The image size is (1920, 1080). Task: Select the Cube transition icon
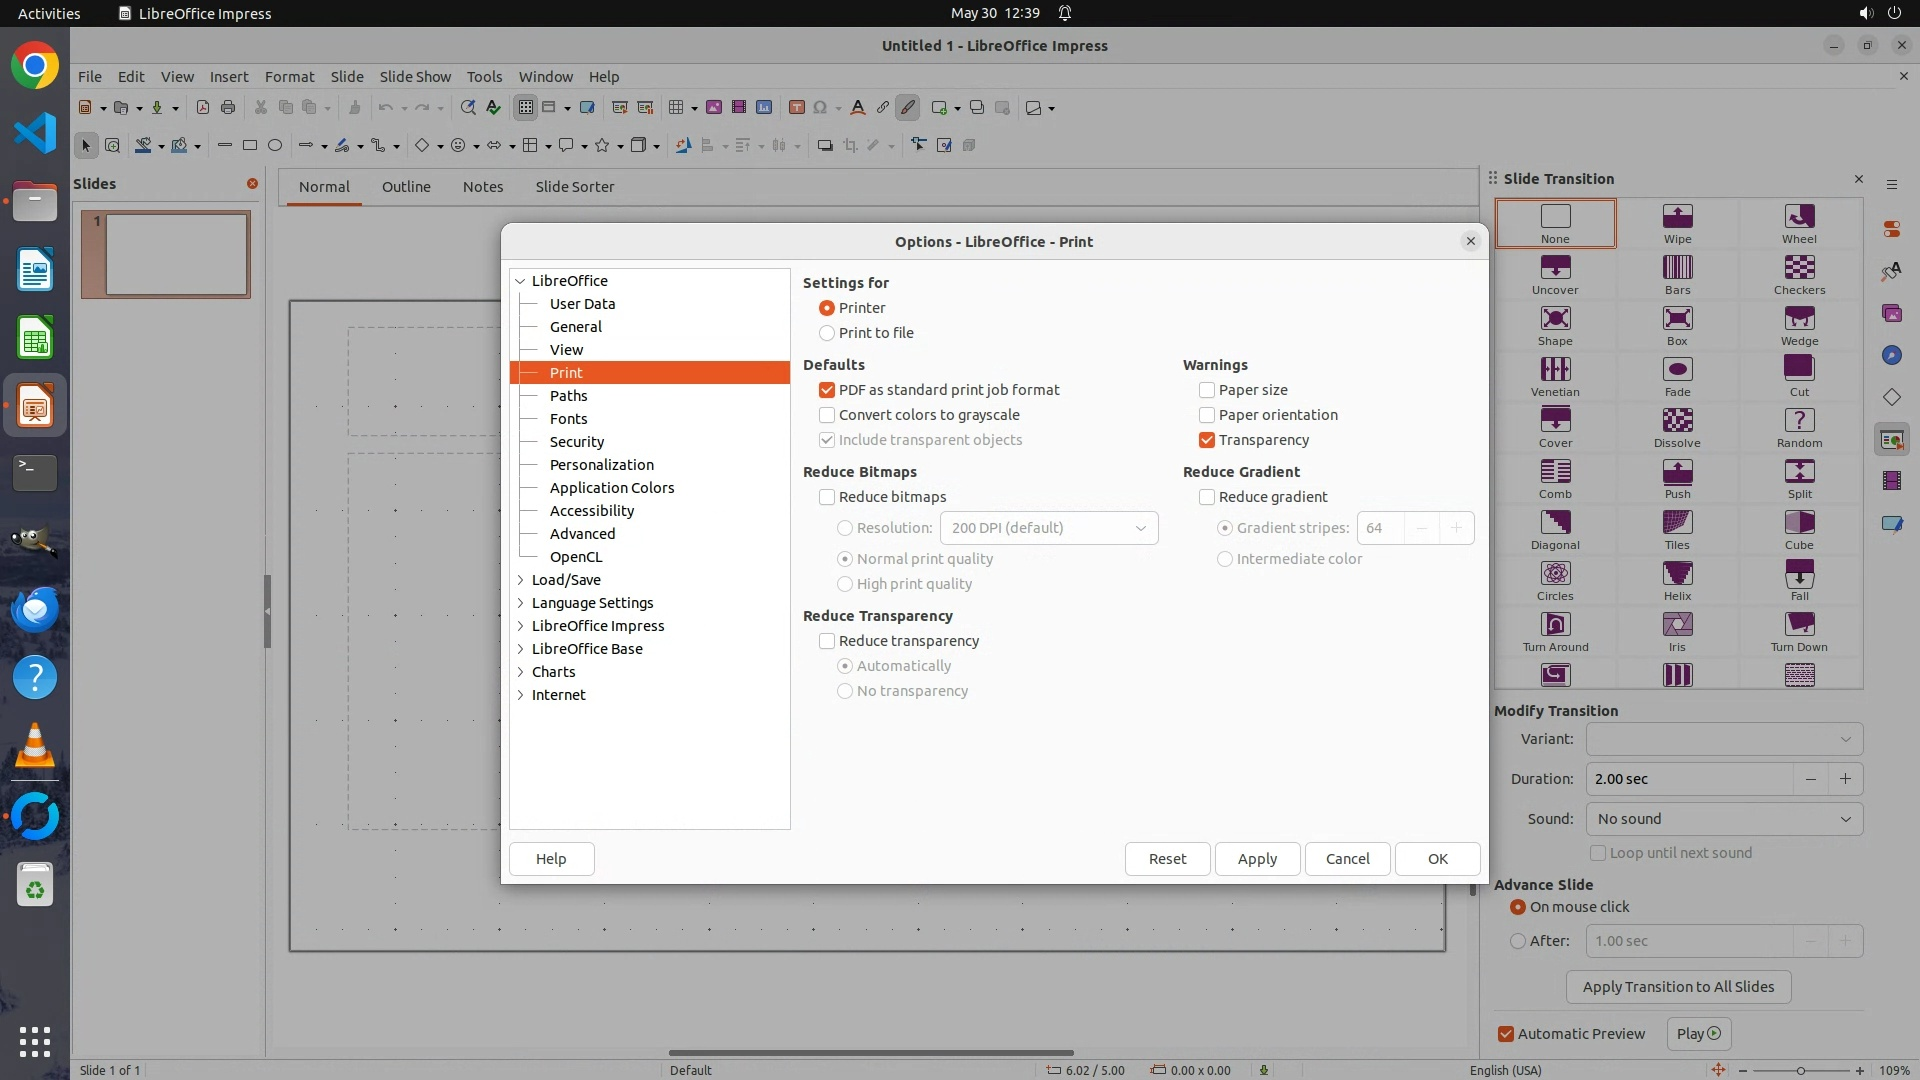point(1799,523)
